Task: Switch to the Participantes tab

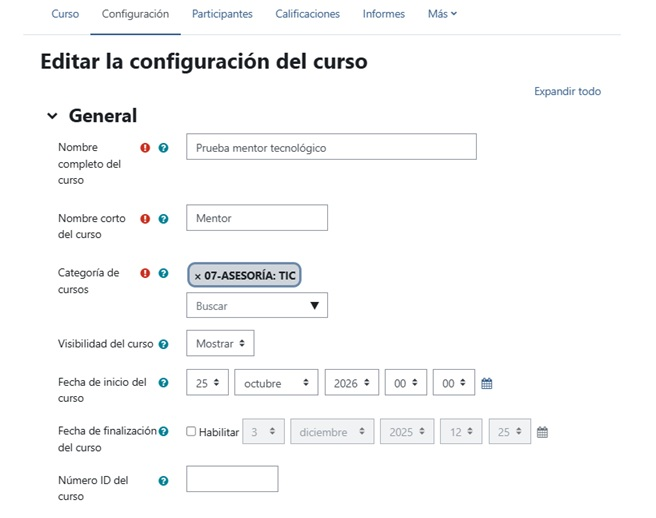Action: pyautogui.click(x=222, y=14)
